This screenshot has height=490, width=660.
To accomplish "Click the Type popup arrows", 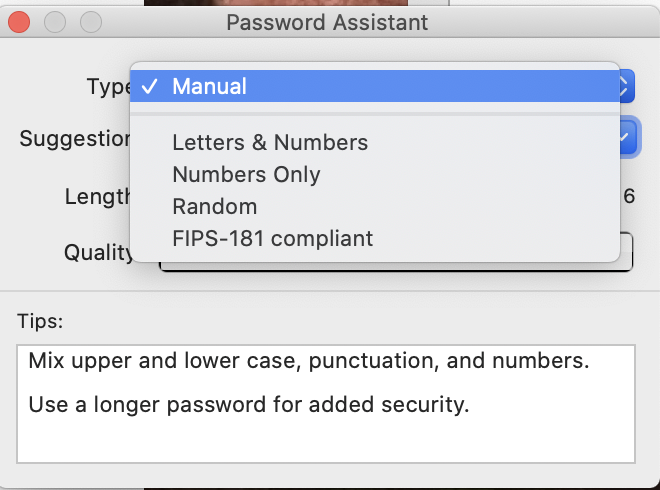I will coord(626,87).
